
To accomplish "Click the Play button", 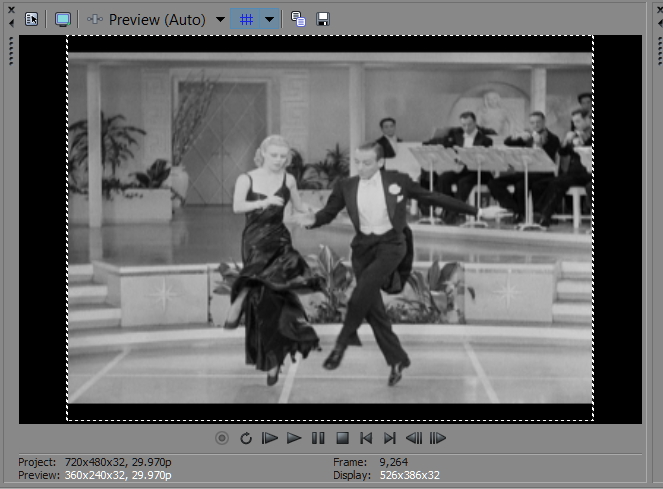I will coord(294,438).
